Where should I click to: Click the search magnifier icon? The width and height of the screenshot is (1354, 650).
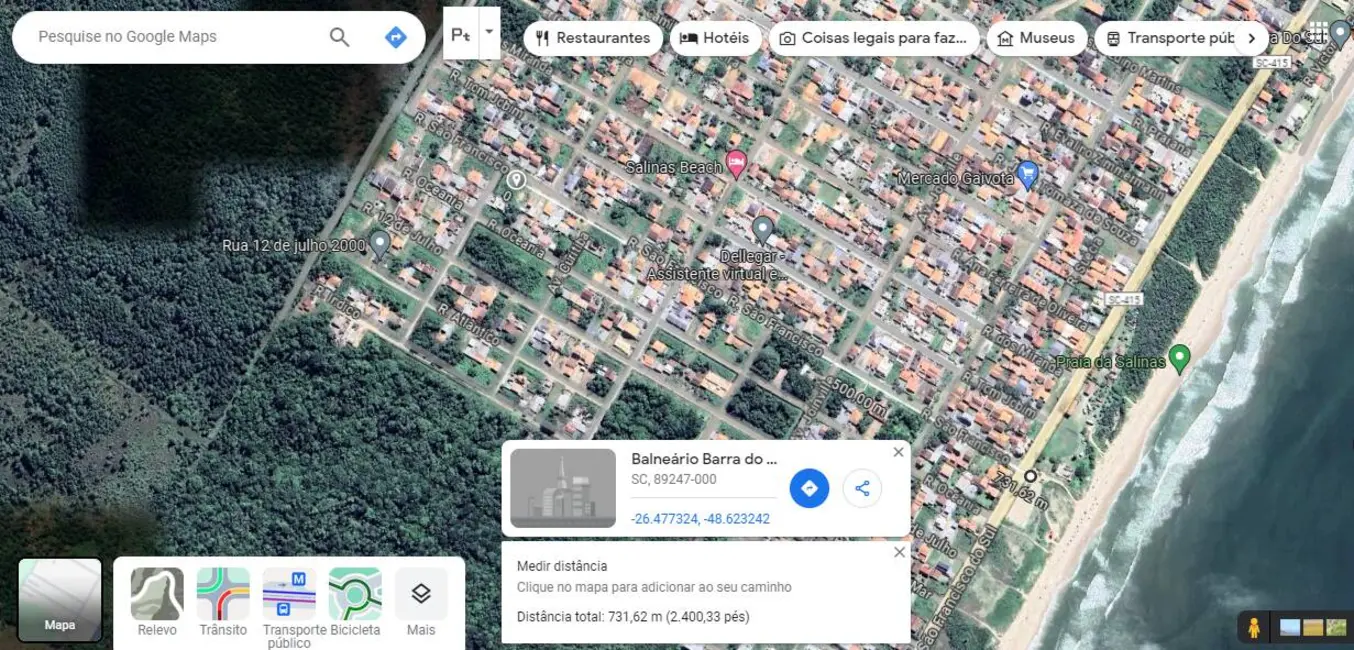(x=339, y=37)
